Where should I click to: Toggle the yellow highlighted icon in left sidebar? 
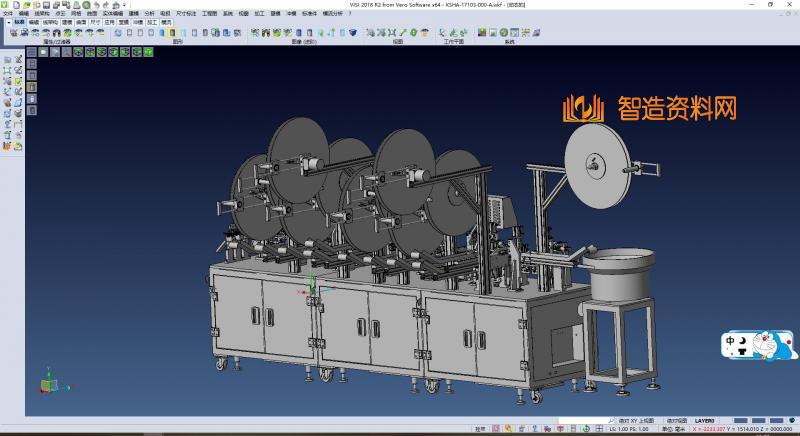tap(31, 87)
